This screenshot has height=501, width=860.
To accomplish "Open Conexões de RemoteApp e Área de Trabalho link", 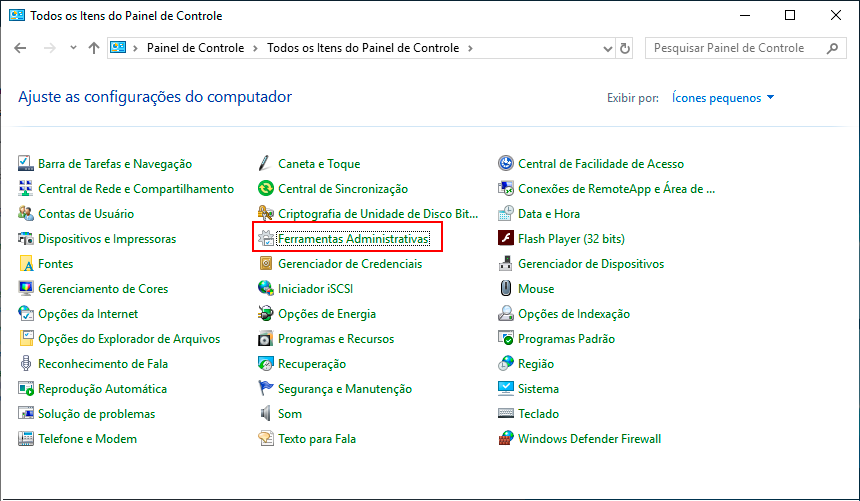I will point(616,189).
